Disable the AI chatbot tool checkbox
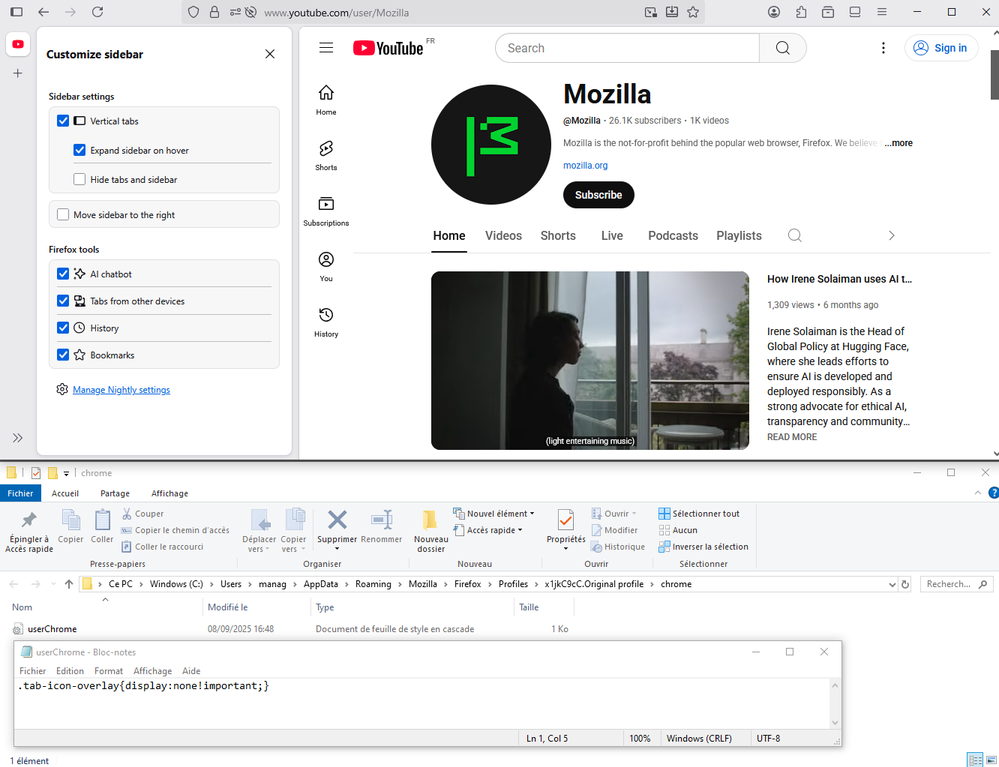This screenshot has width=999, height=767. click(63, 274)
